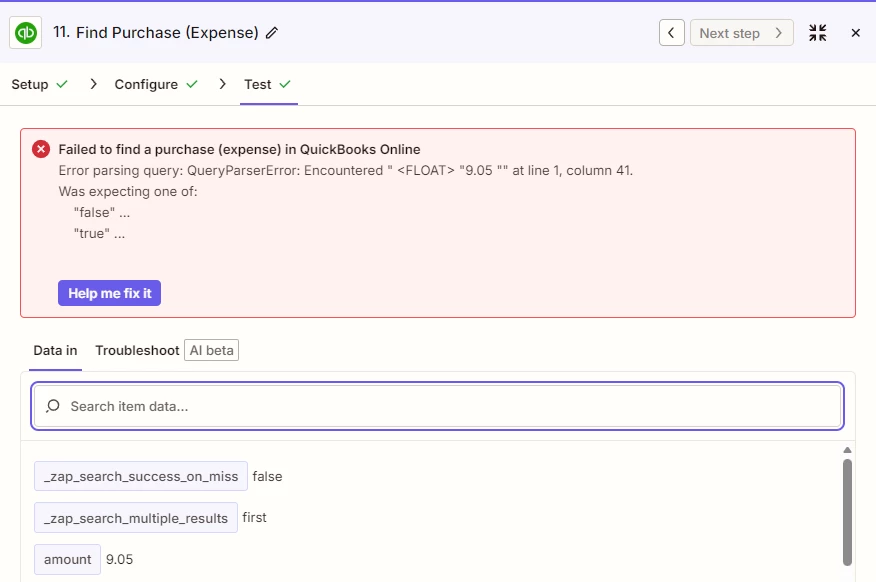
Task: Focus the Search item data field
Action: [437, 406]
